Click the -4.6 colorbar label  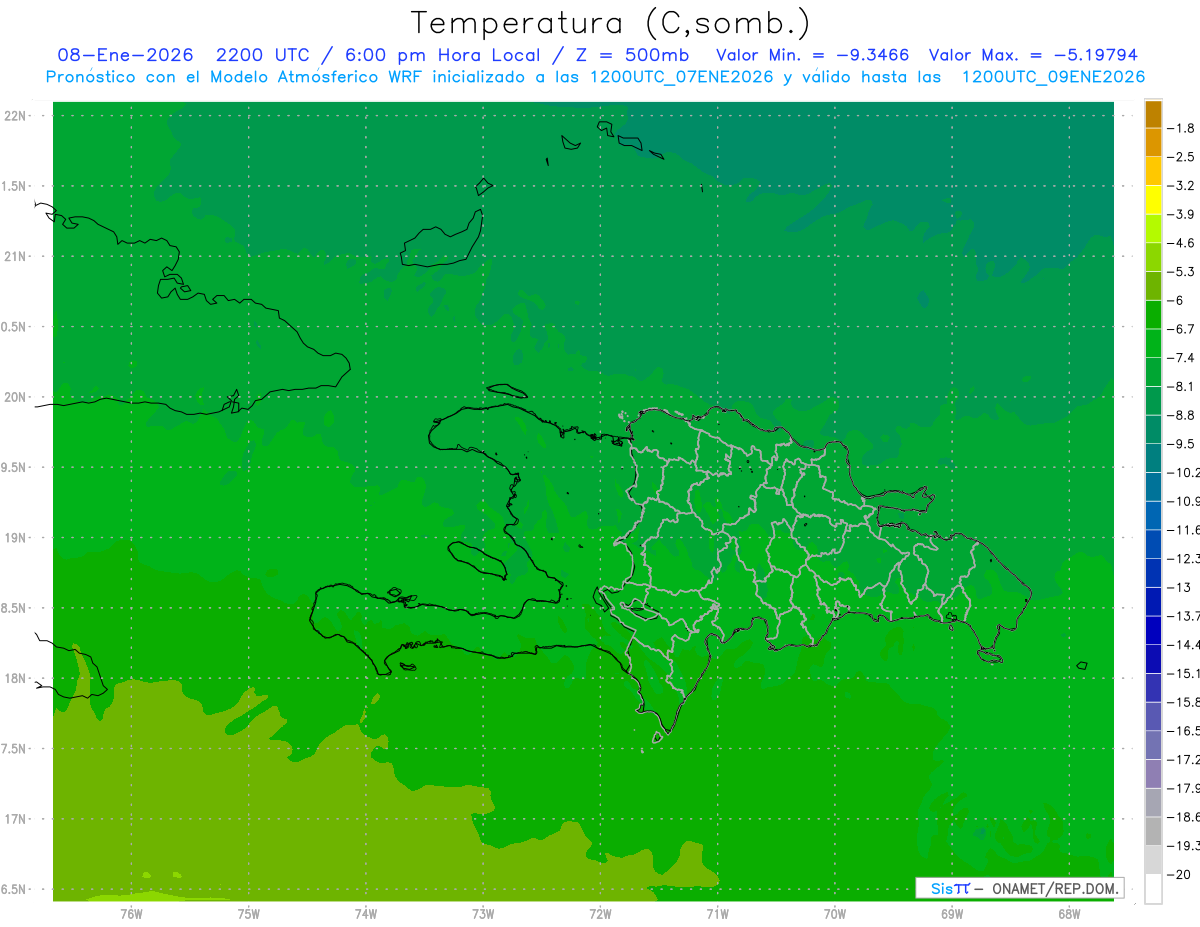coord(1181,243)
